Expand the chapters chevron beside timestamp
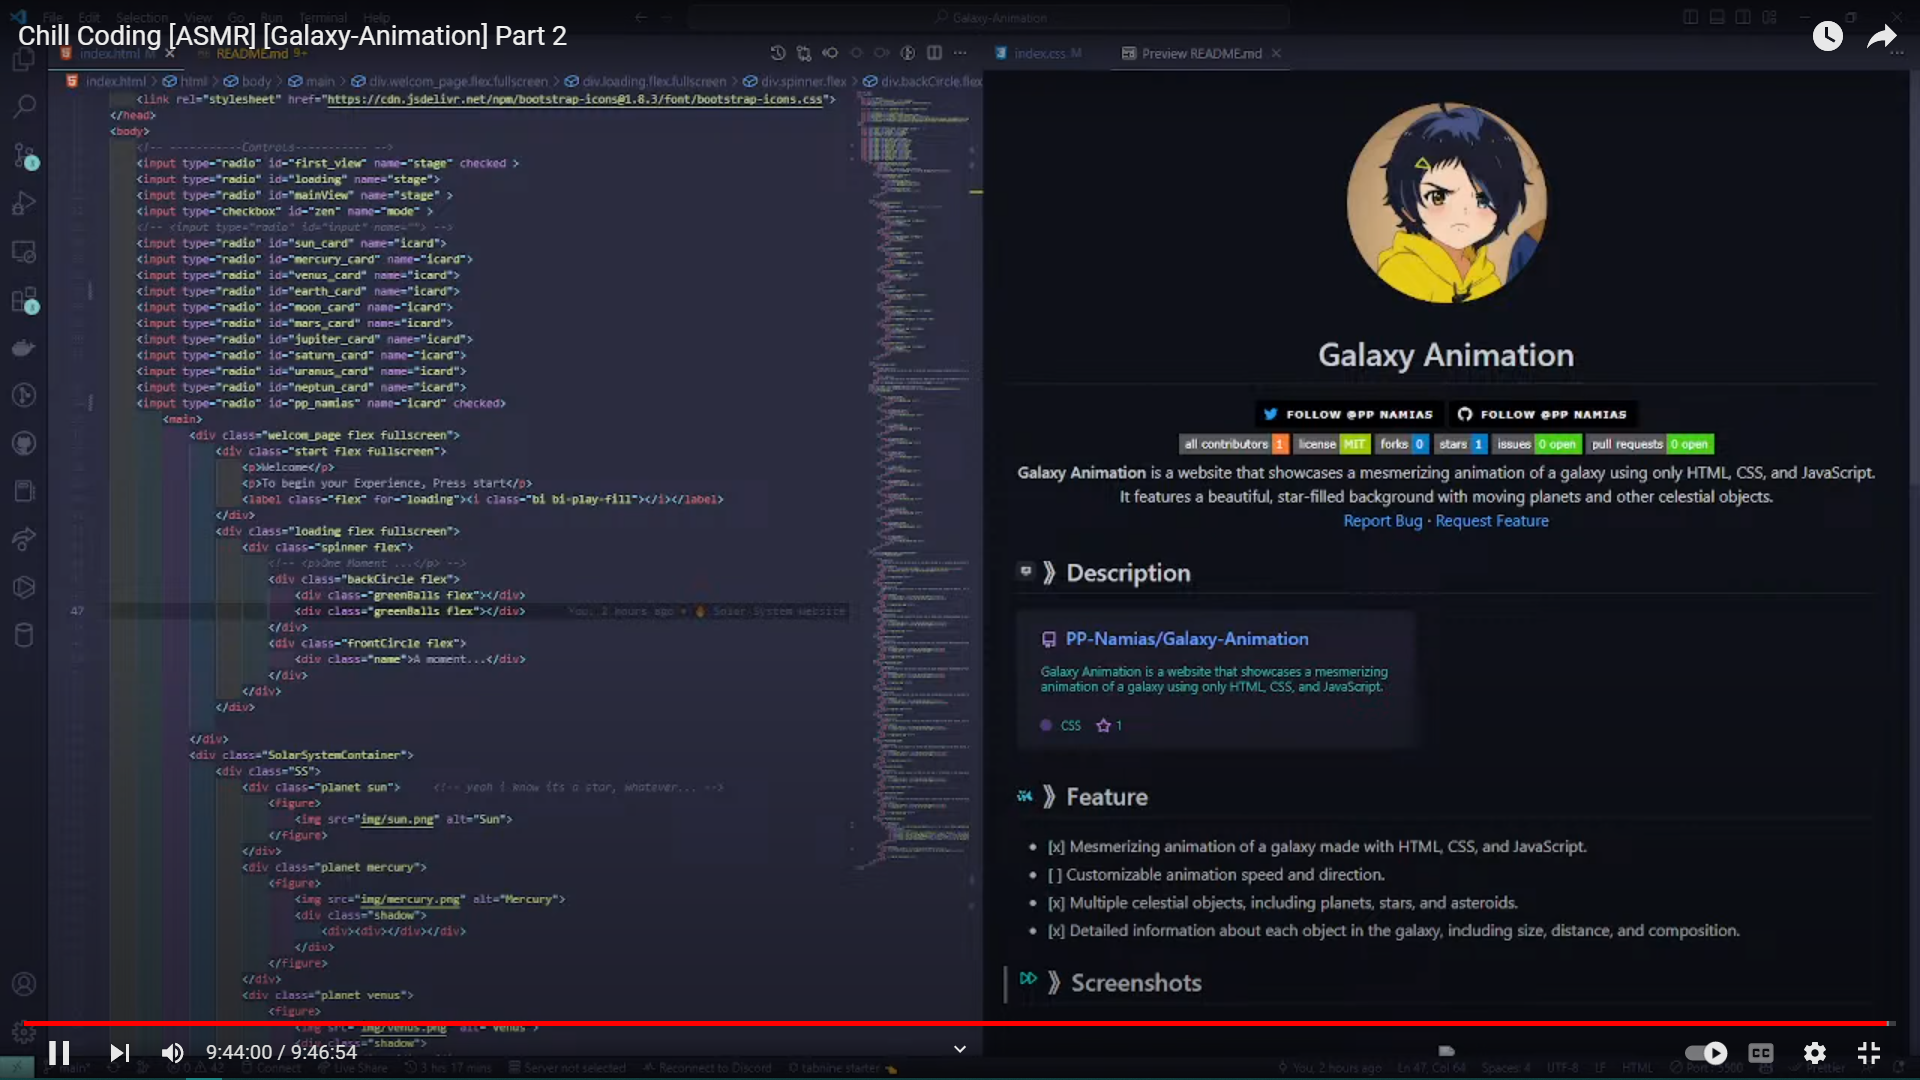Viewport: 1920px width, 1080px height. point(960,1049)
